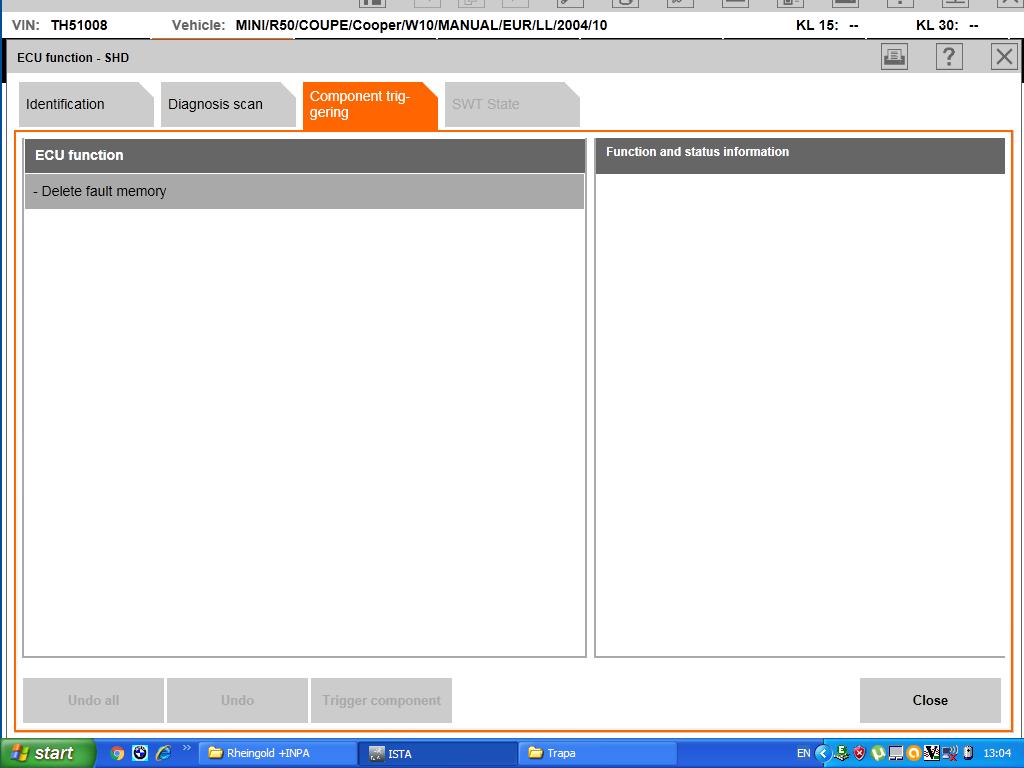Show more quick launch items chevron

tap(186, 748)
